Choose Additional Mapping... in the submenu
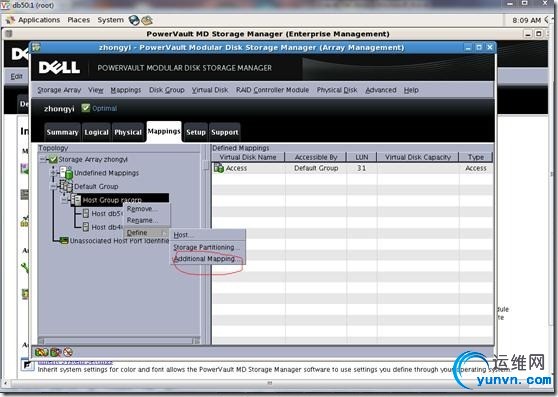This screenshot has height=397, width=558. (208, 259)
